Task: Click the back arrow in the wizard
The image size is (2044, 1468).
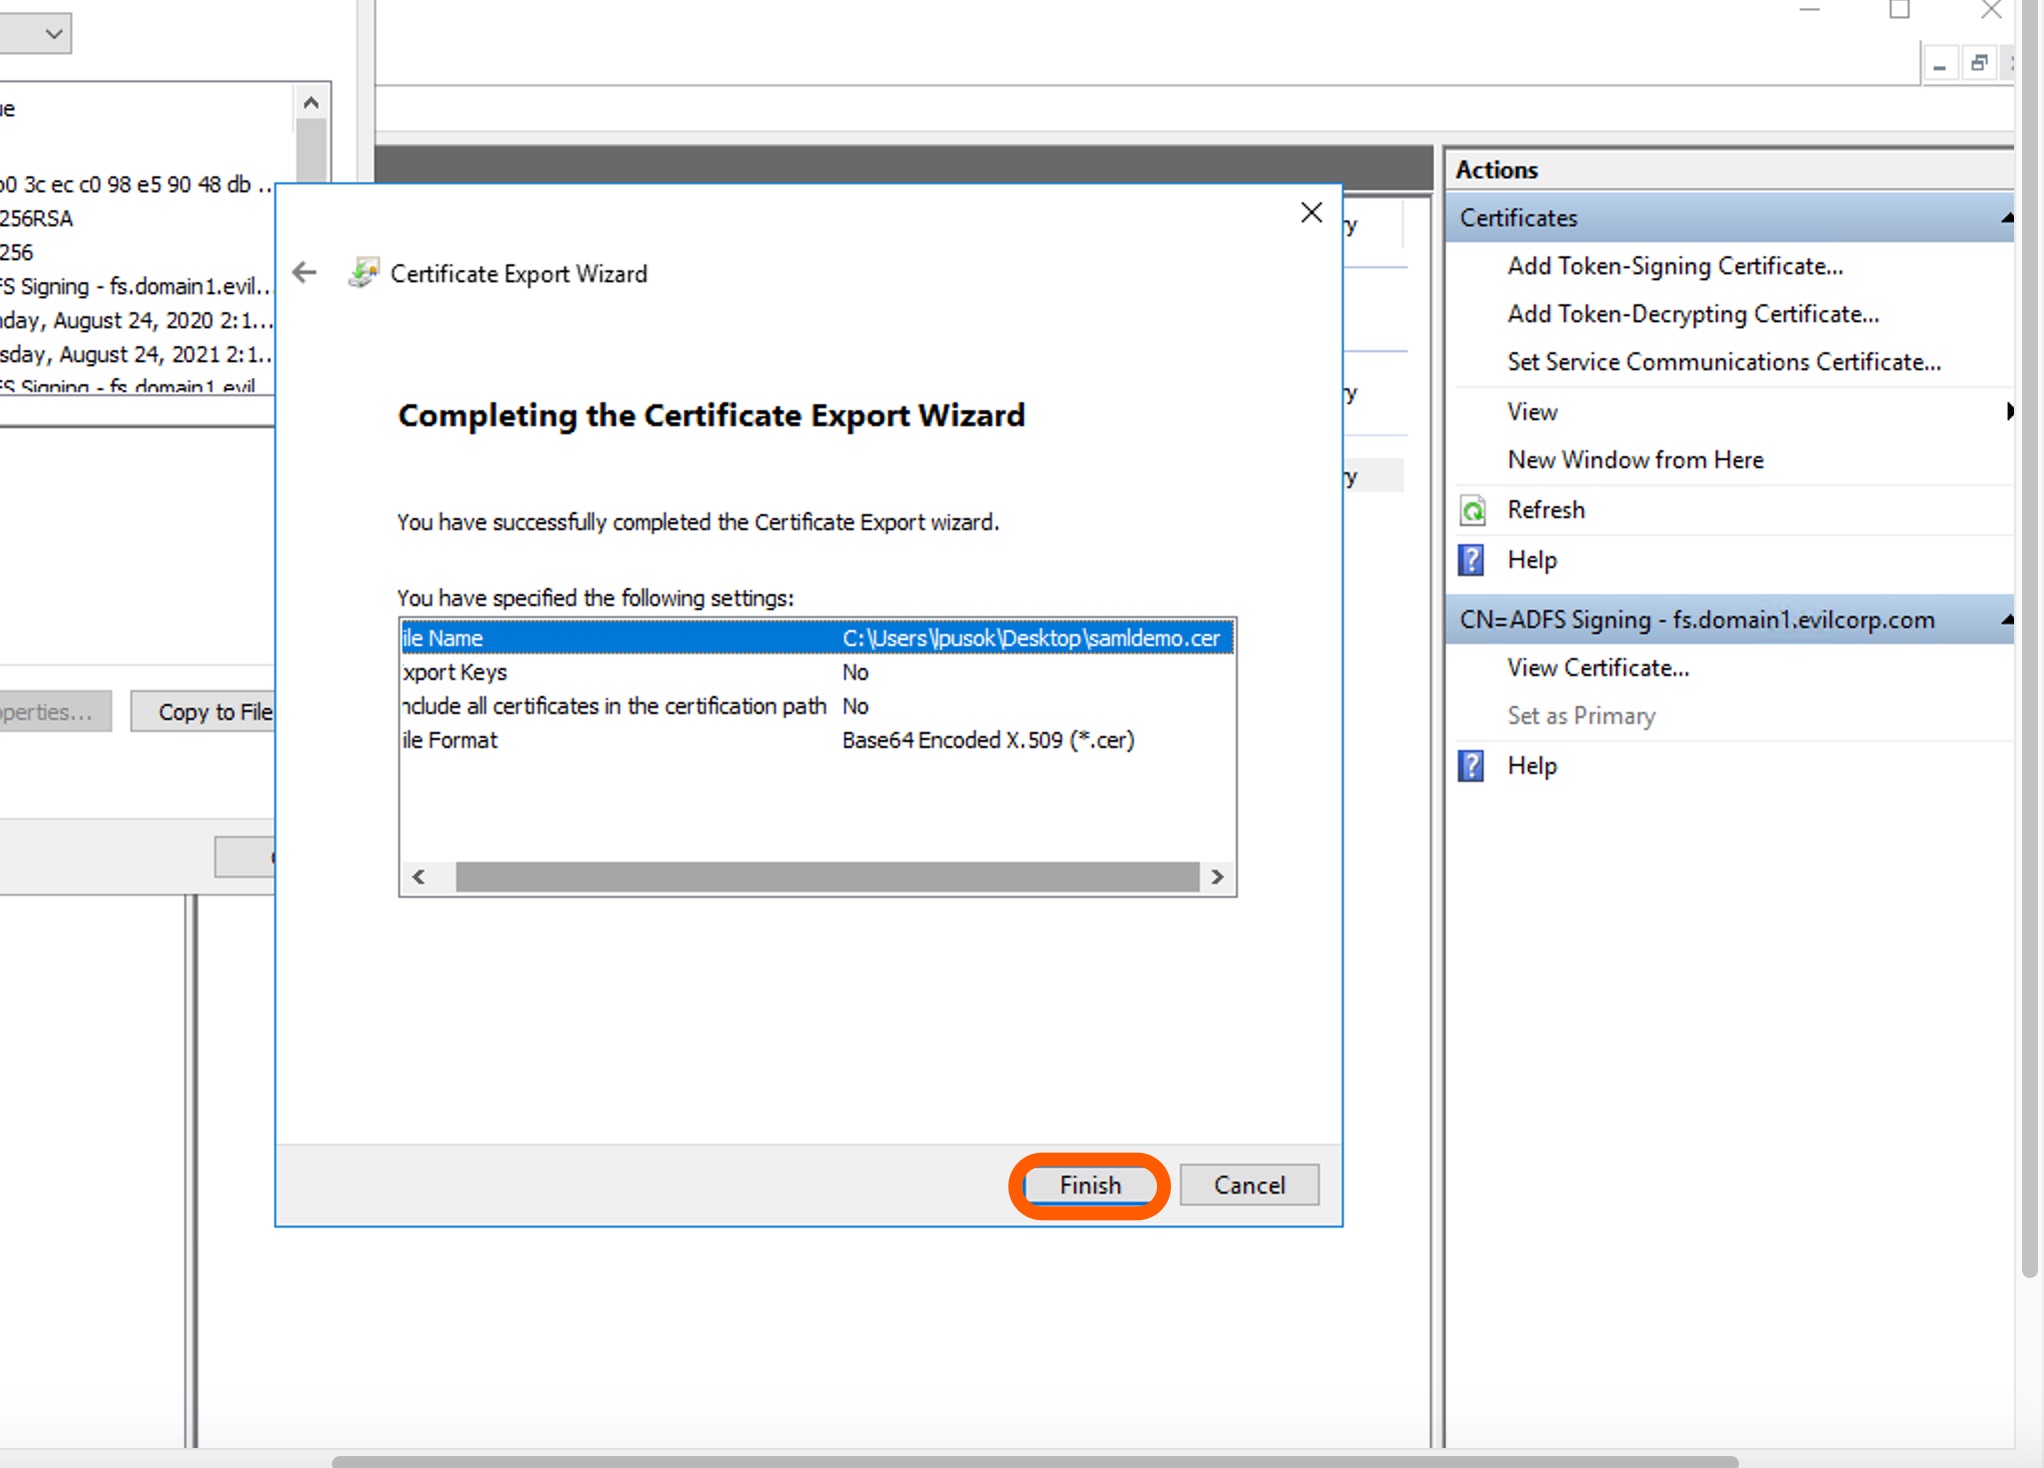Action: (x=304, y=272)
